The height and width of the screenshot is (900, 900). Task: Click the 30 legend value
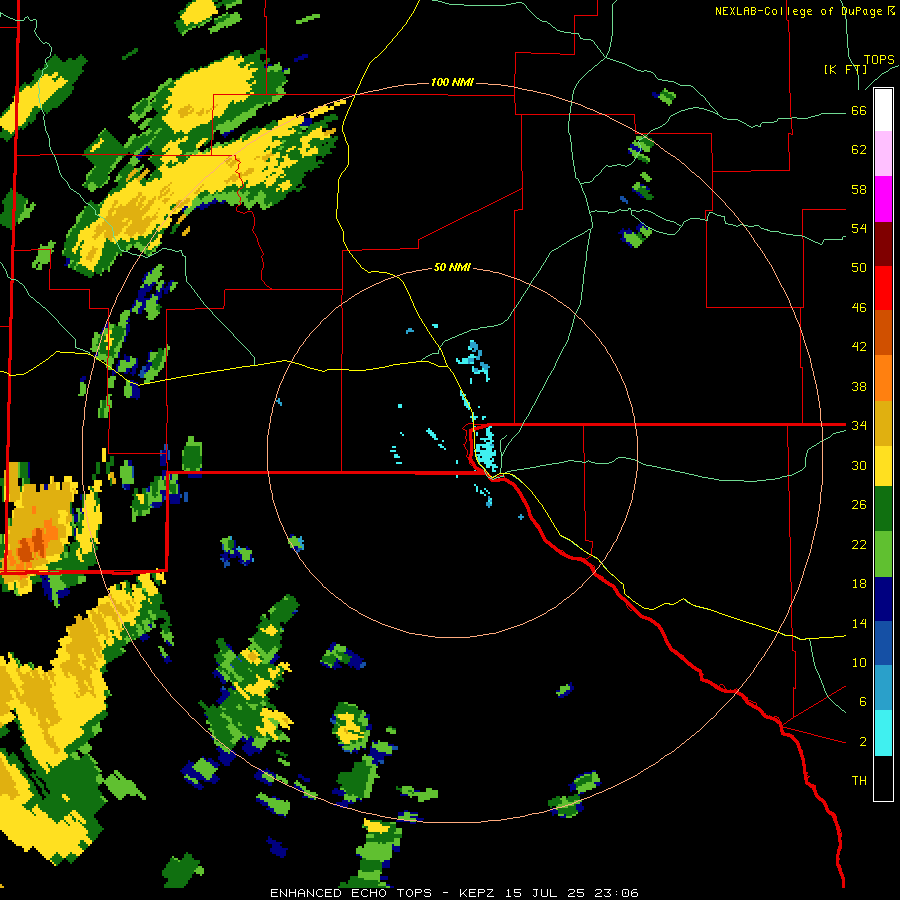(x=859, y=465)
